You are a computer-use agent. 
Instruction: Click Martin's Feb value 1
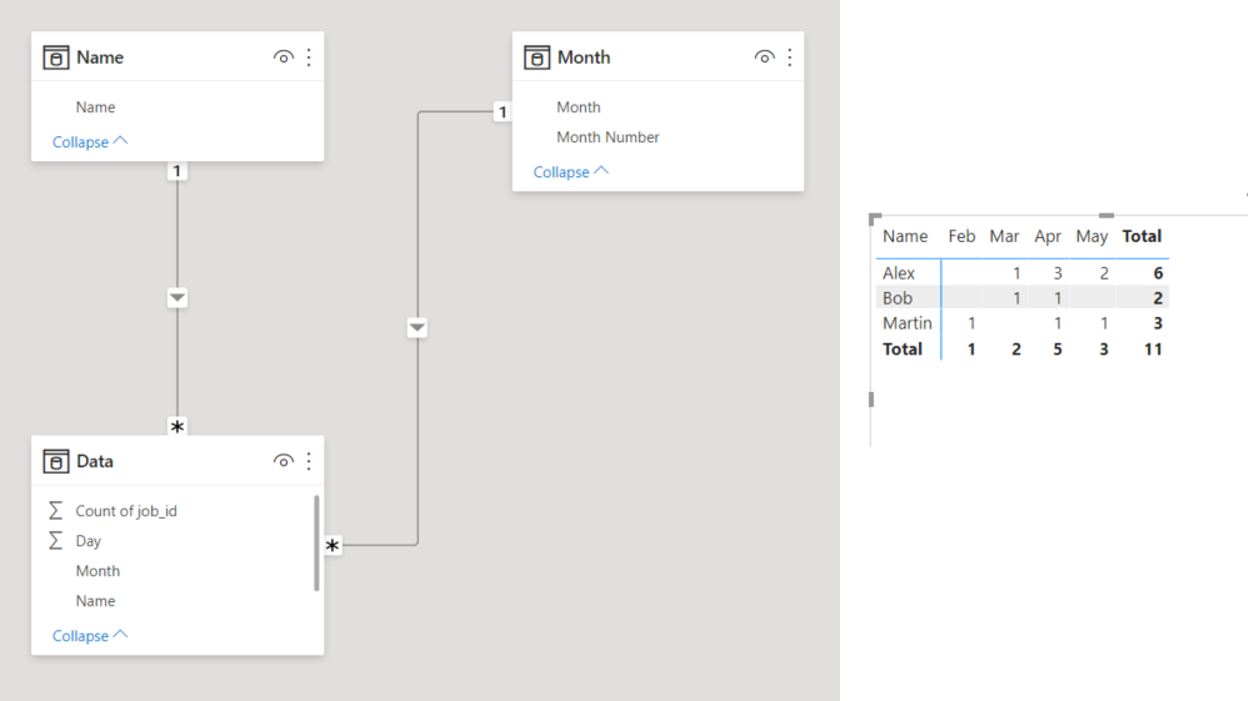point(971,323)
